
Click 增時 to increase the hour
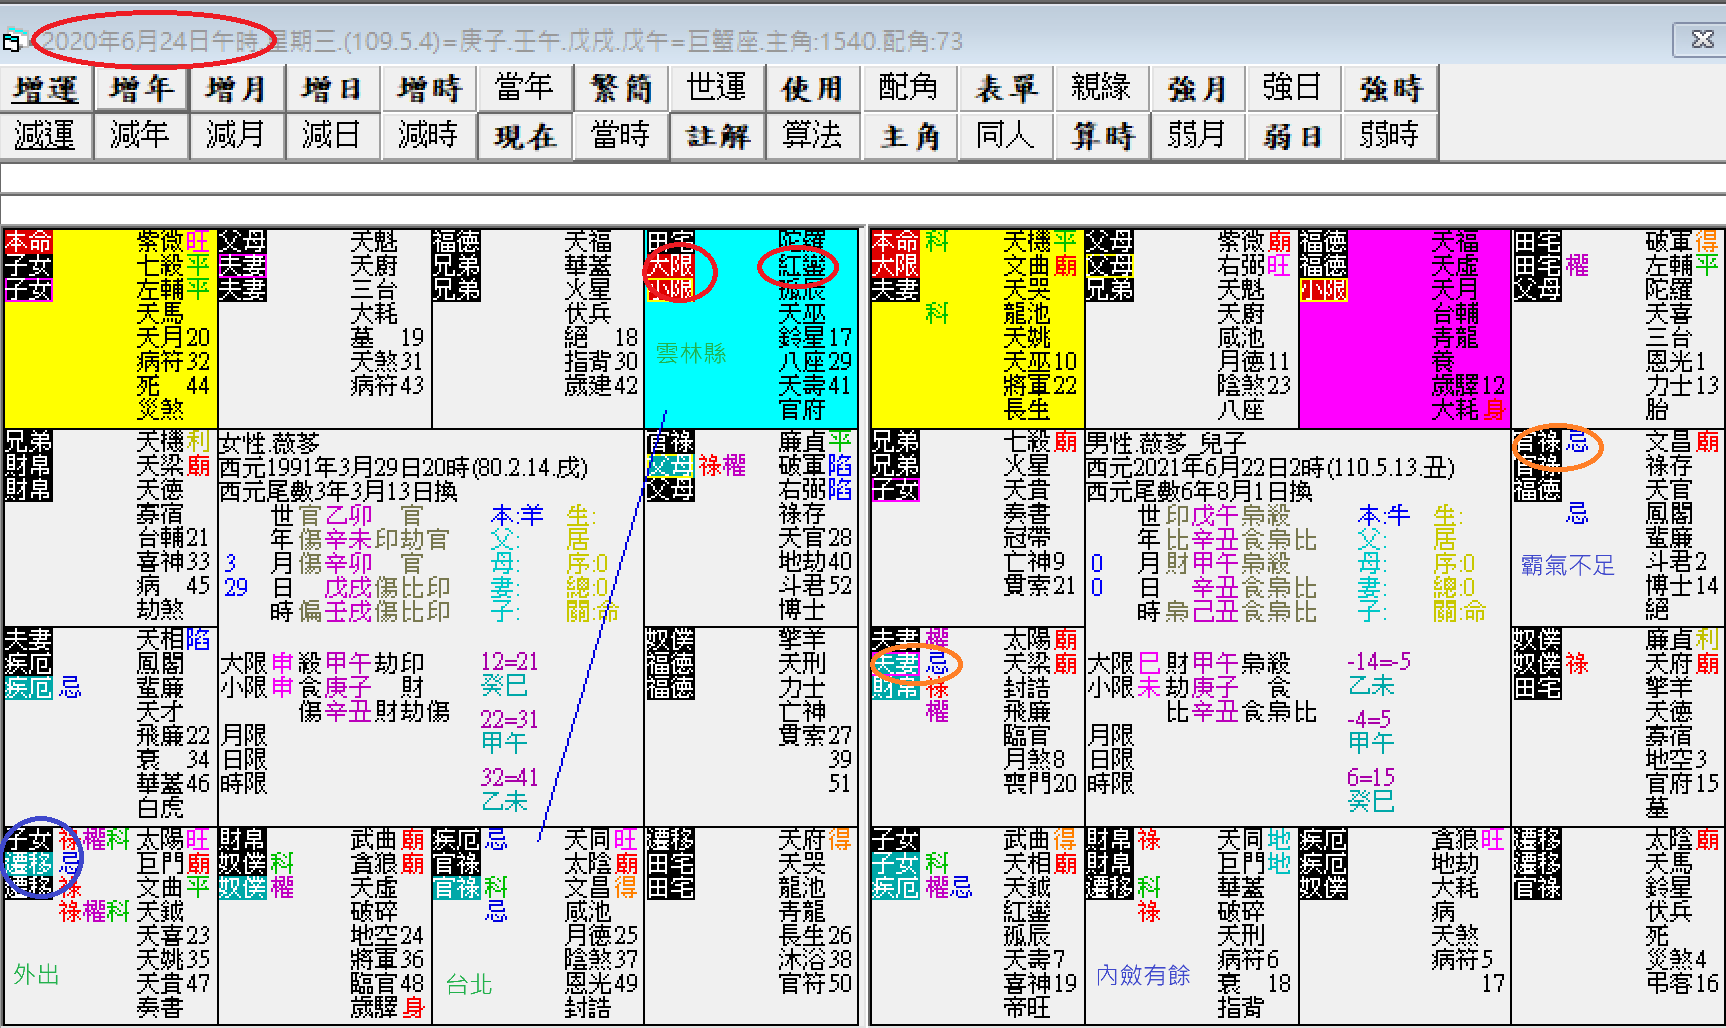click(429, 88)
